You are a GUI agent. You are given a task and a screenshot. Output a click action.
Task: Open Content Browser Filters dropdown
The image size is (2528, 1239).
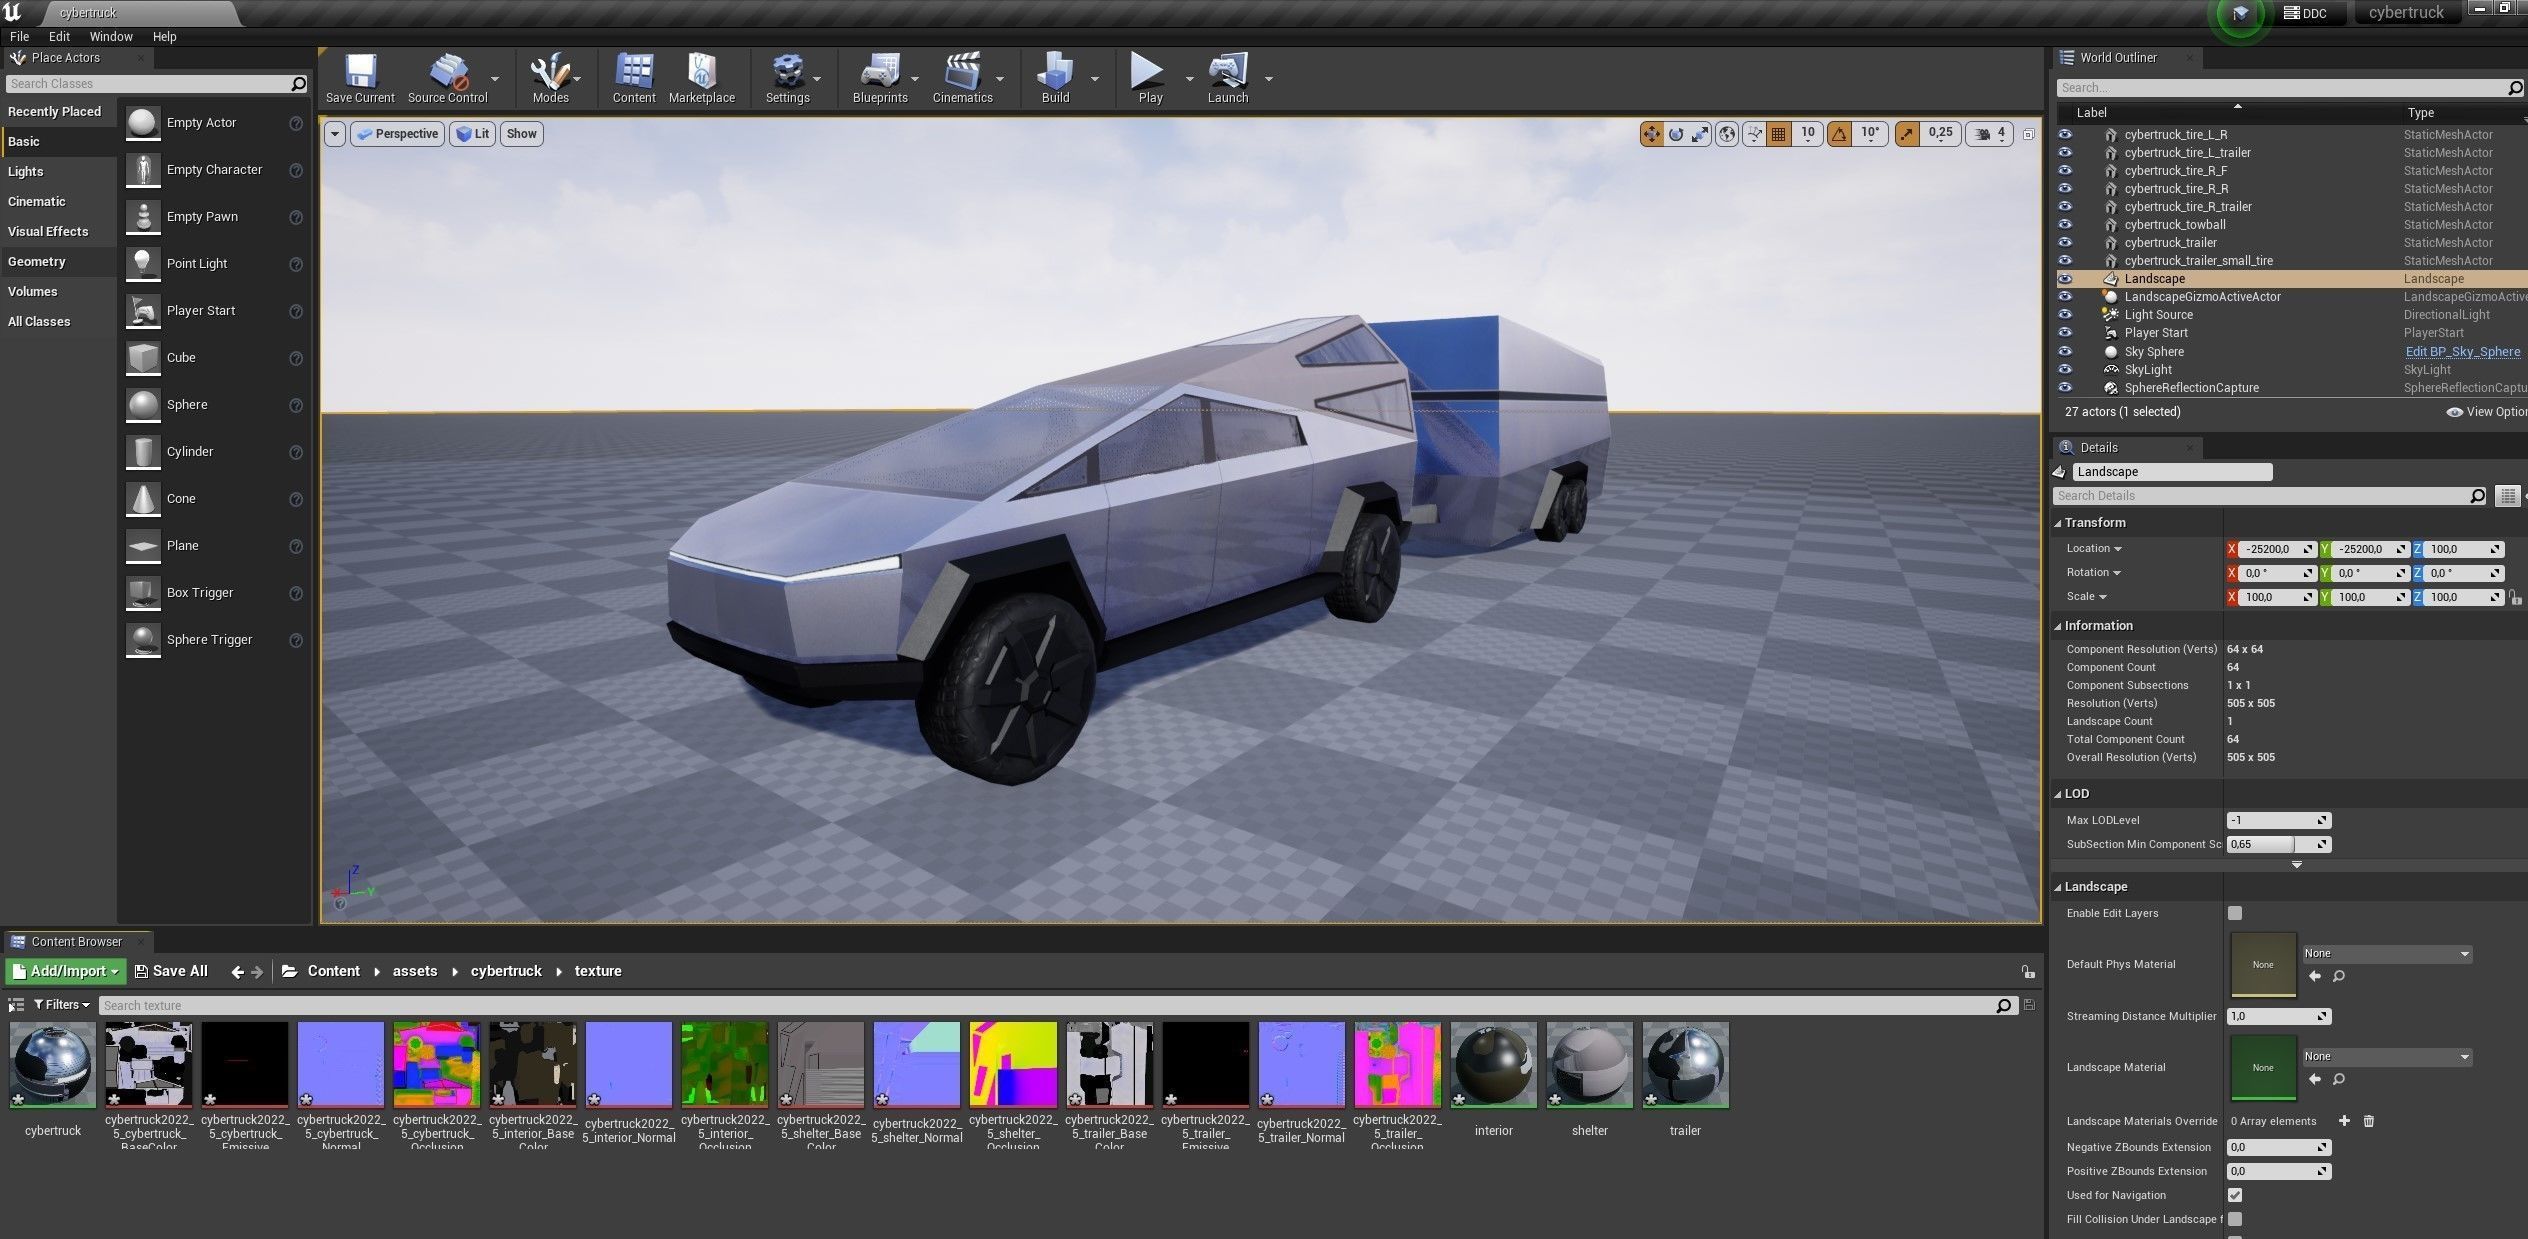[x=61, y=1005]
